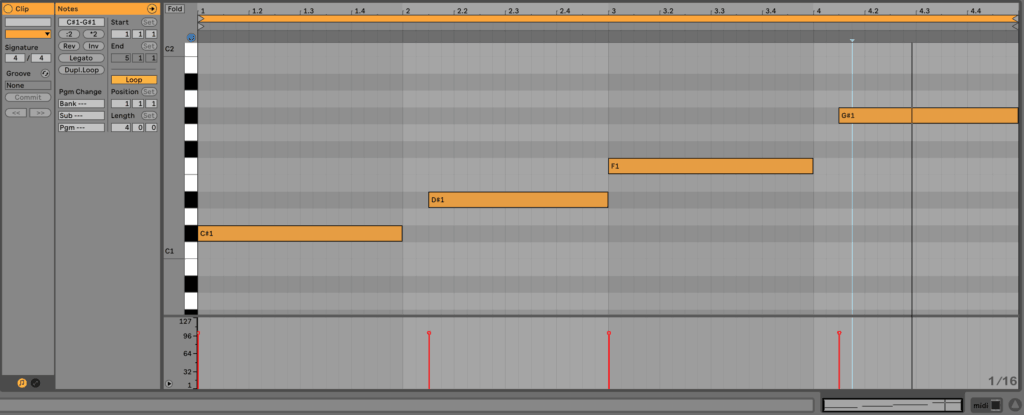Click the Length Set button
This screenshot has width=1024, height=415.
click(x=149, y=116)
